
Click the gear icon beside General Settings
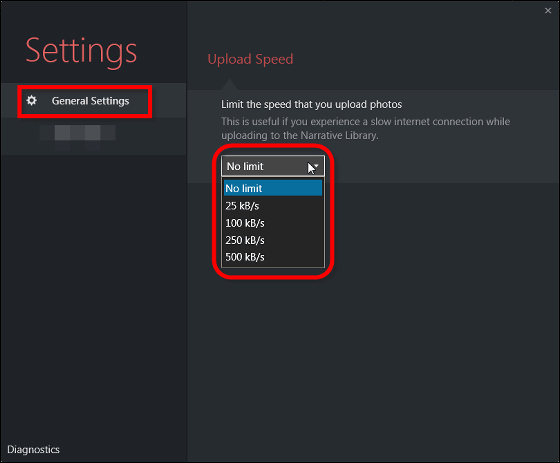click(32, 100)
